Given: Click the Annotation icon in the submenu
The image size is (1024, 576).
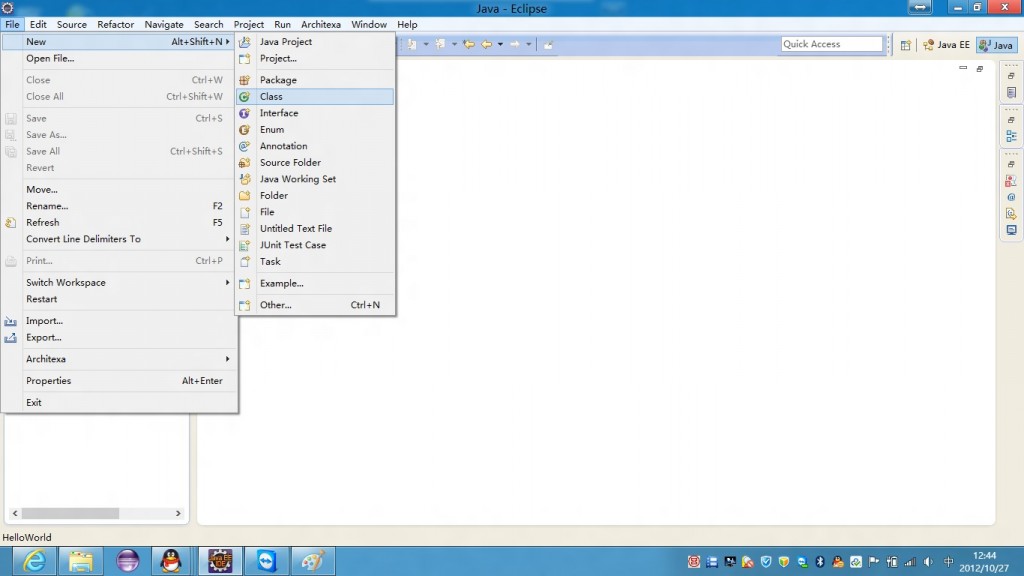Looking at the screenshot, I should tap(244, 146).
